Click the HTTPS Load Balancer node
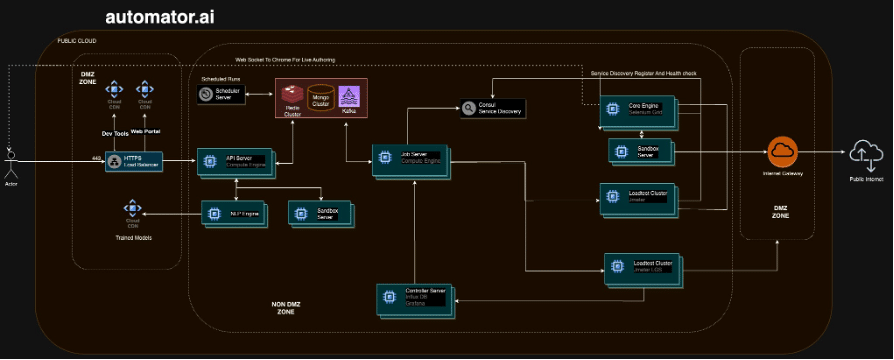This screenshot has width=894, height=360. tap(133, 161)
